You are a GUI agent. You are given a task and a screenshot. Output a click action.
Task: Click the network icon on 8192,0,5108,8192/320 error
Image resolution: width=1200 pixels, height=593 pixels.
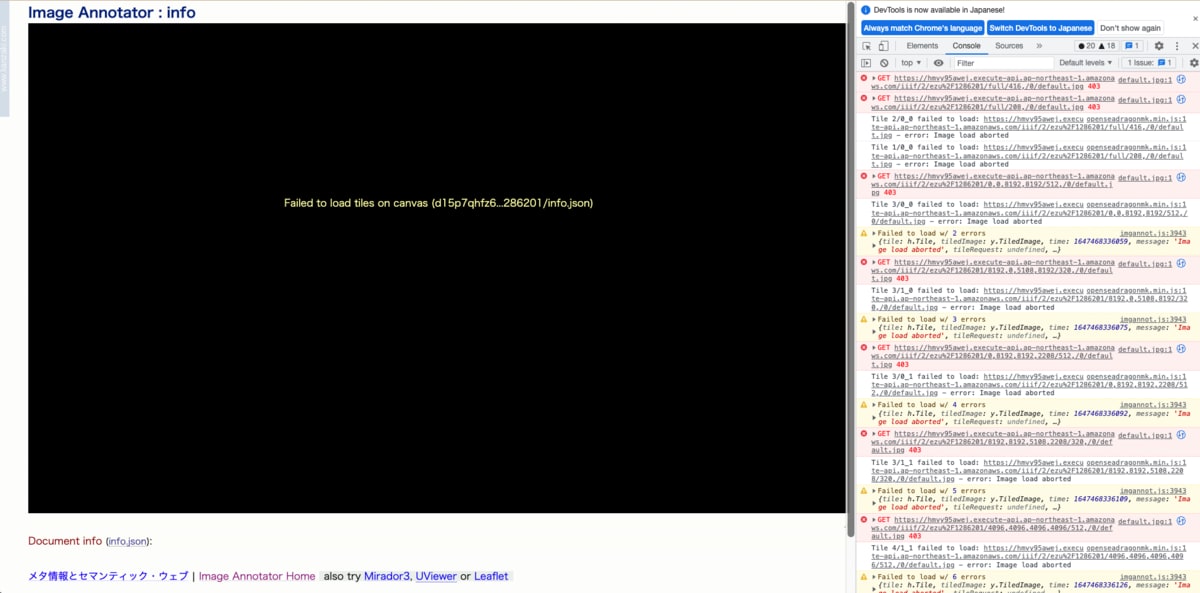pyautogui.click(x=1181, y=263)
